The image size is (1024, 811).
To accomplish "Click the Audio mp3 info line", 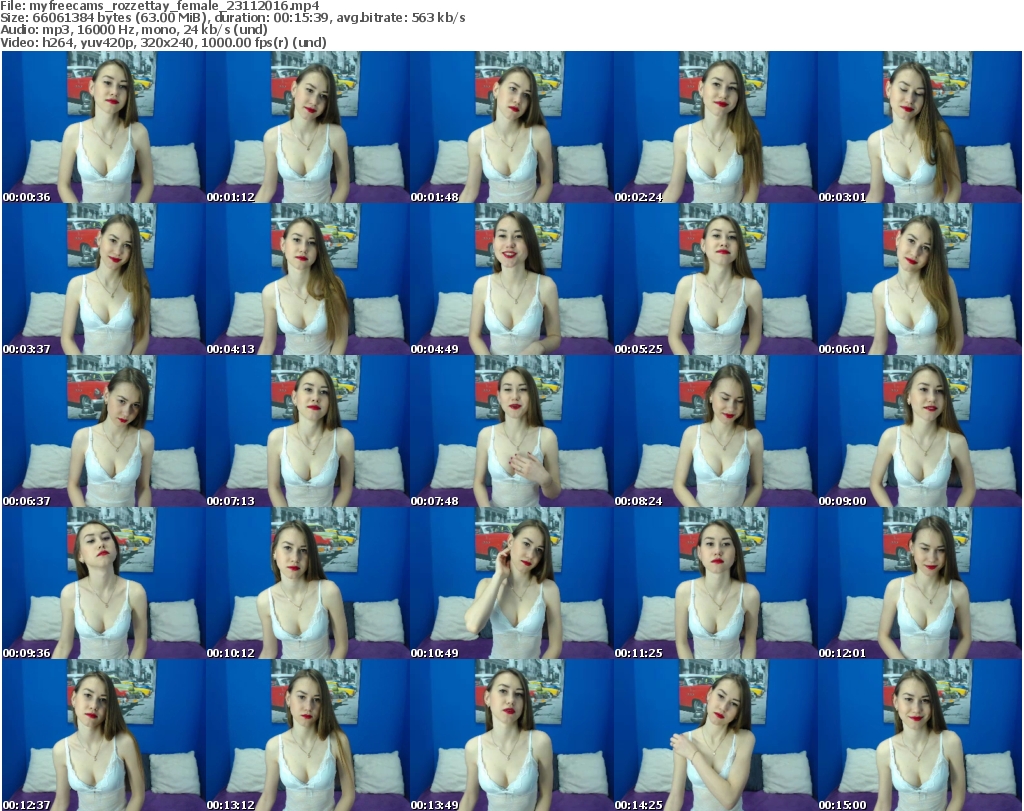I will click(134, 30).
